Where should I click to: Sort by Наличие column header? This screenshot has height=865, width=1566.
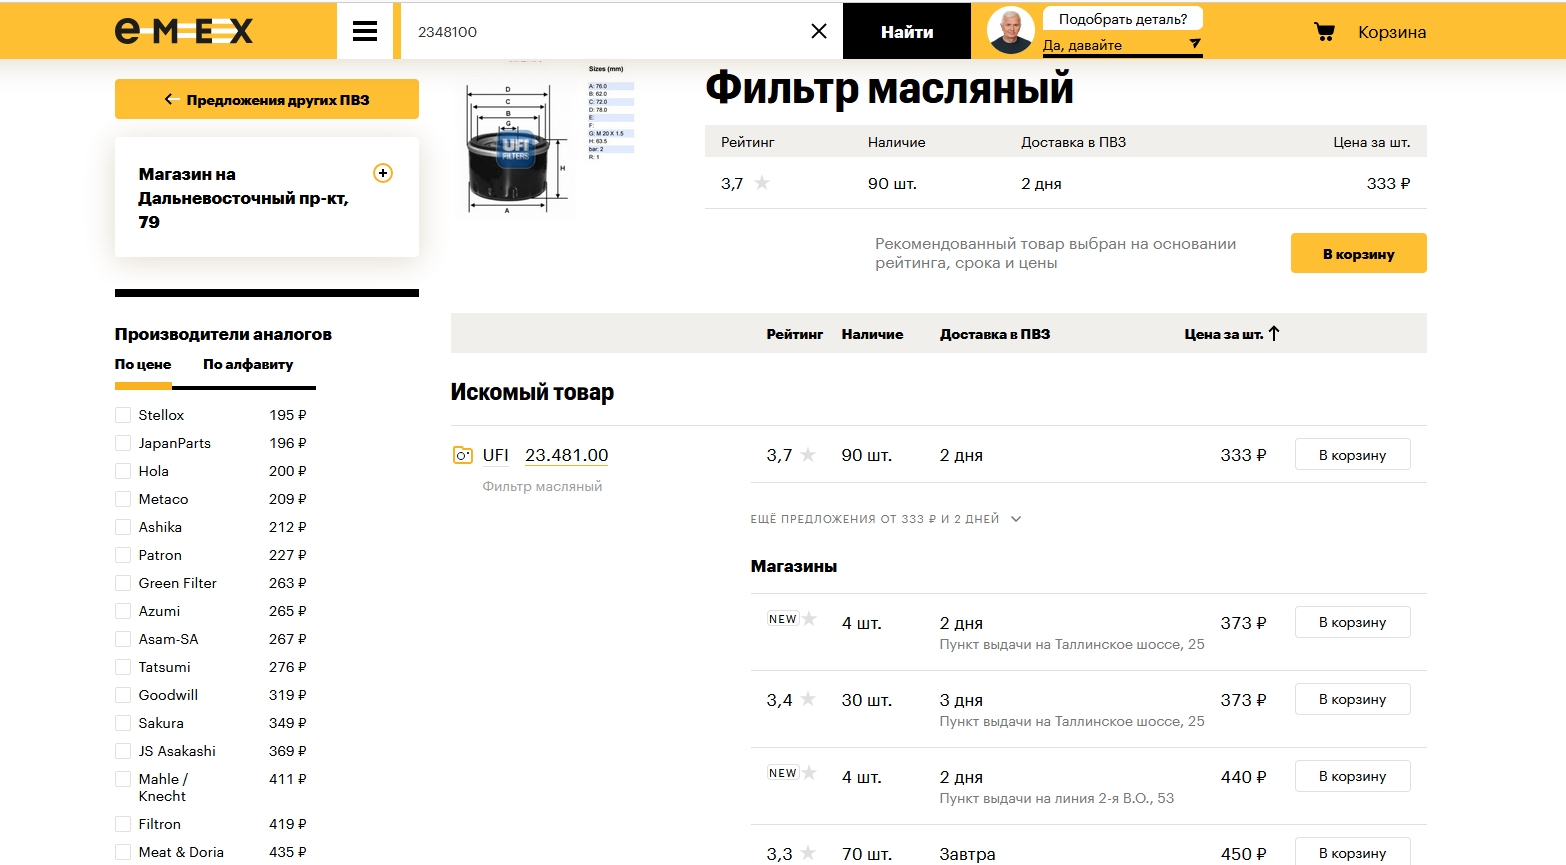click(872, 334)
